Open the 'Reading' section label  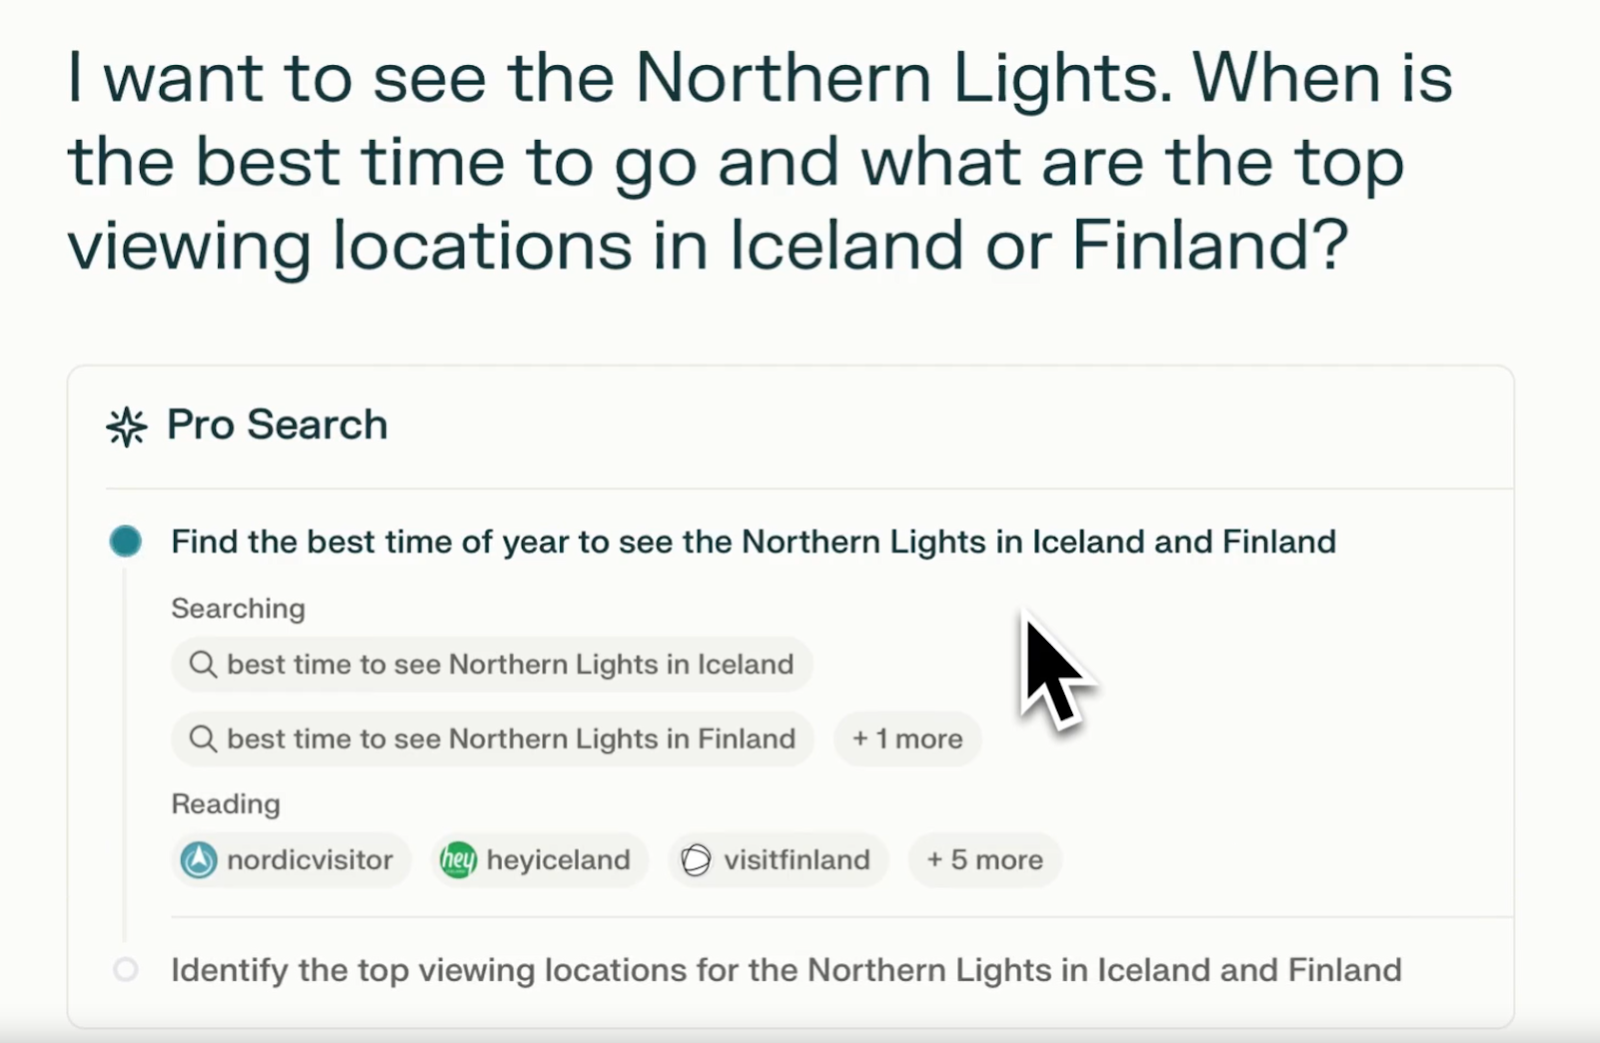tap(226, 803)
